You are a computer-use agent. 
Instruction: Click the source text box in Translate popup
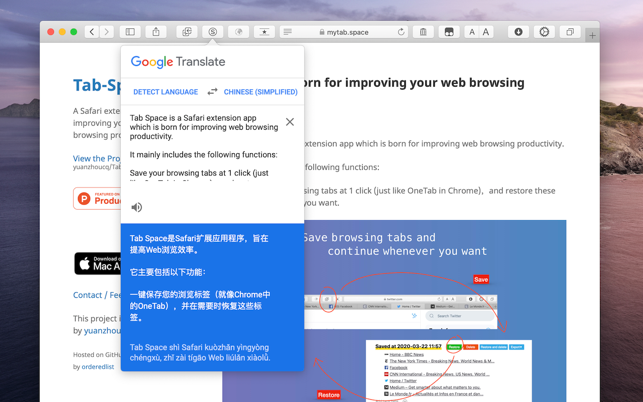pos(204,148)
